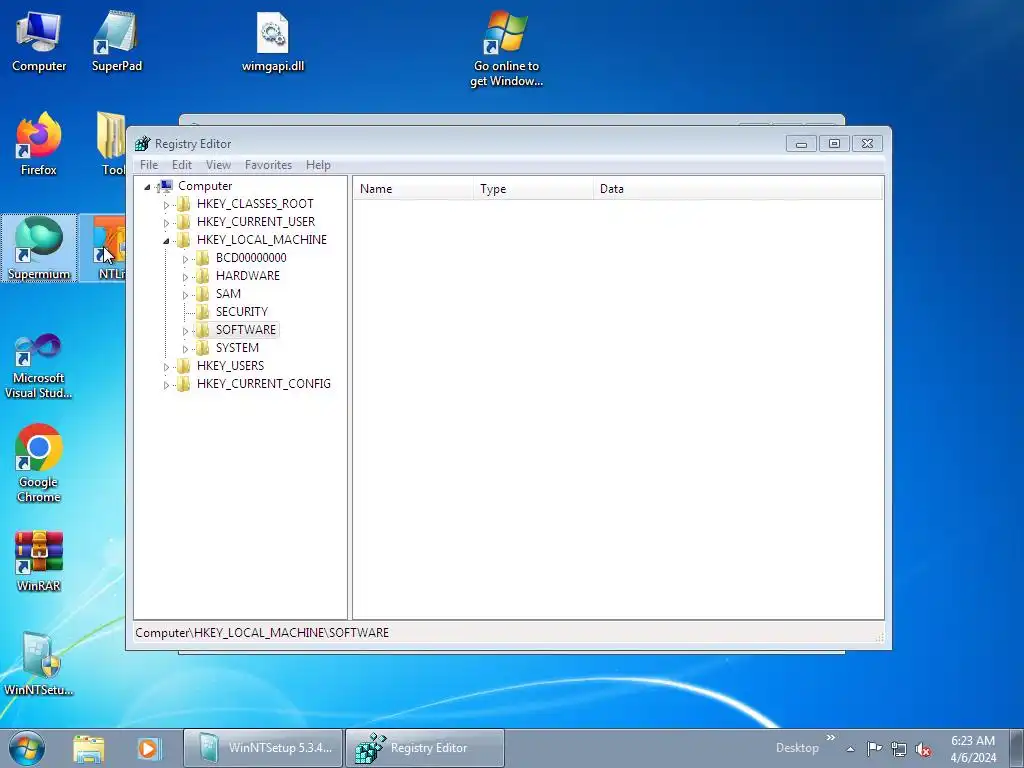Image resolution: width=1024 pixels, height=768 pixels.
Task: Open the View menu
Action: (x=218, y=165)
